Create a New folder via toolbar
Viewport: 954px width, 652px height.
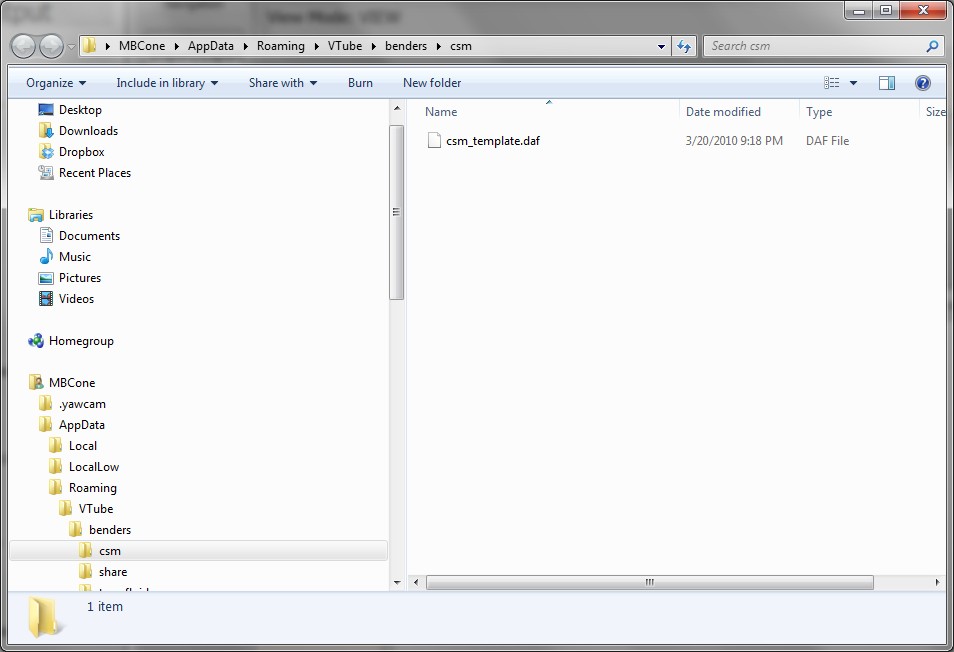[x=432, y=83]
